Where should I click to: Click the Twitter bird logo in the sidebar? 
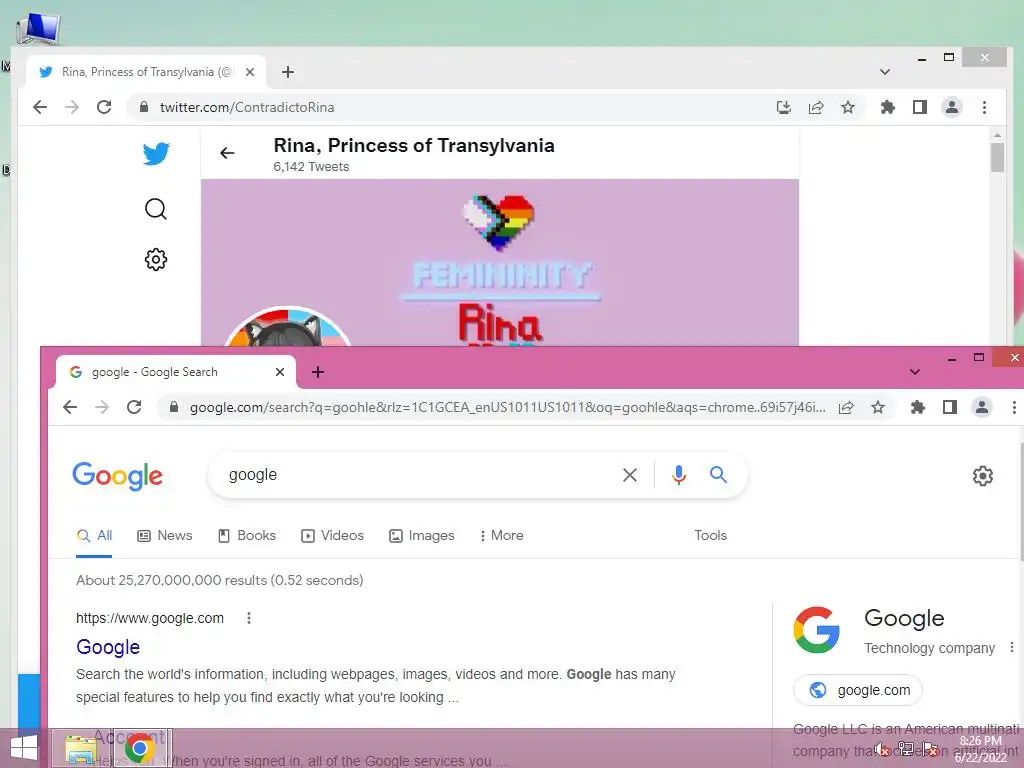tap(156, 153)
